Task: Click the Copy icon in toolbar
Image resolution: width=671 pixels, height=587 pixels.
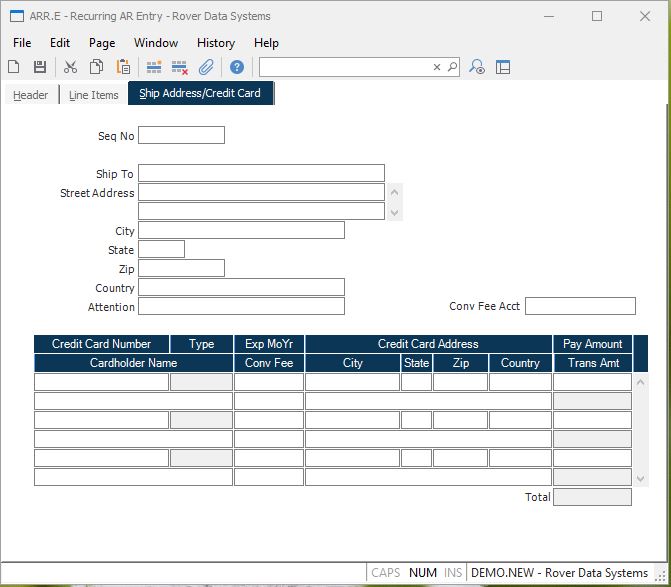Action: [97, 67]
